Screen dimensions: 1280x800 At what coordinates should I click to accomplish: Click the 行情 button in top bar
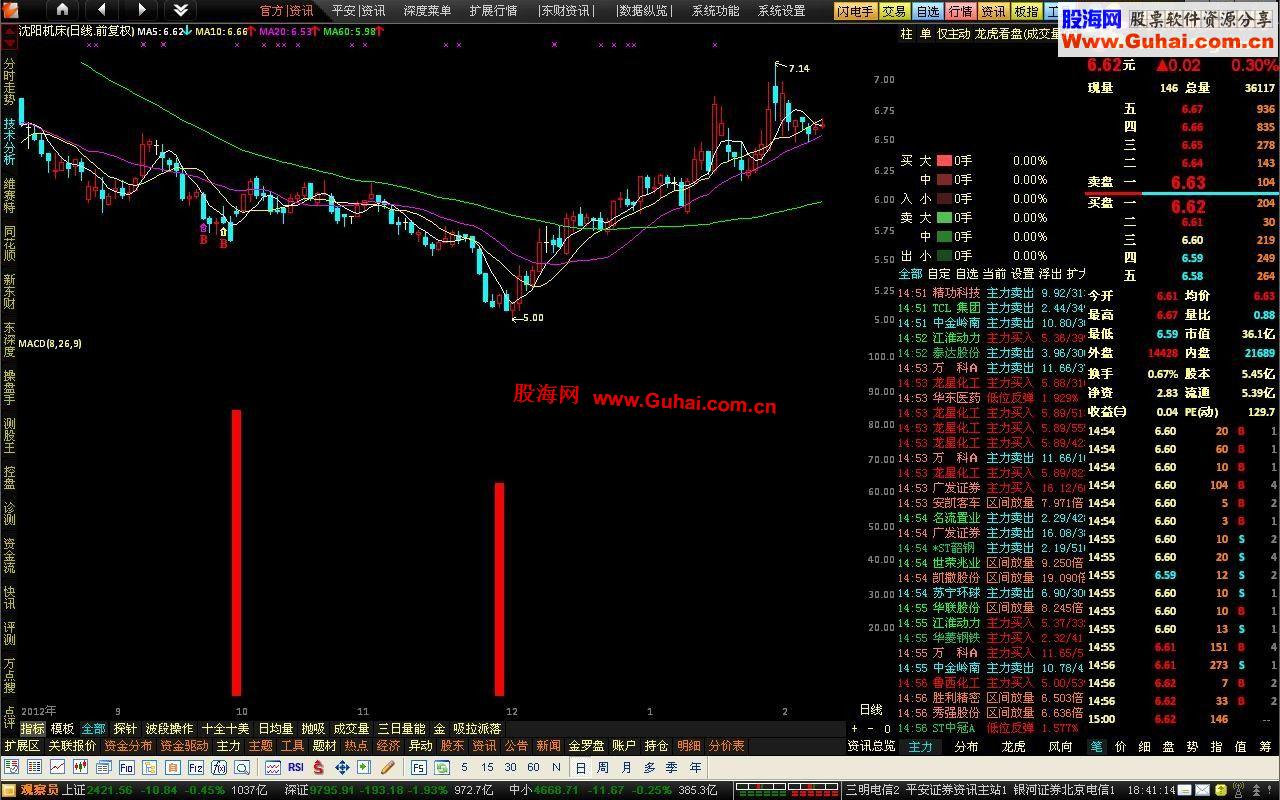pyautogui.click(x=960, y=11)
